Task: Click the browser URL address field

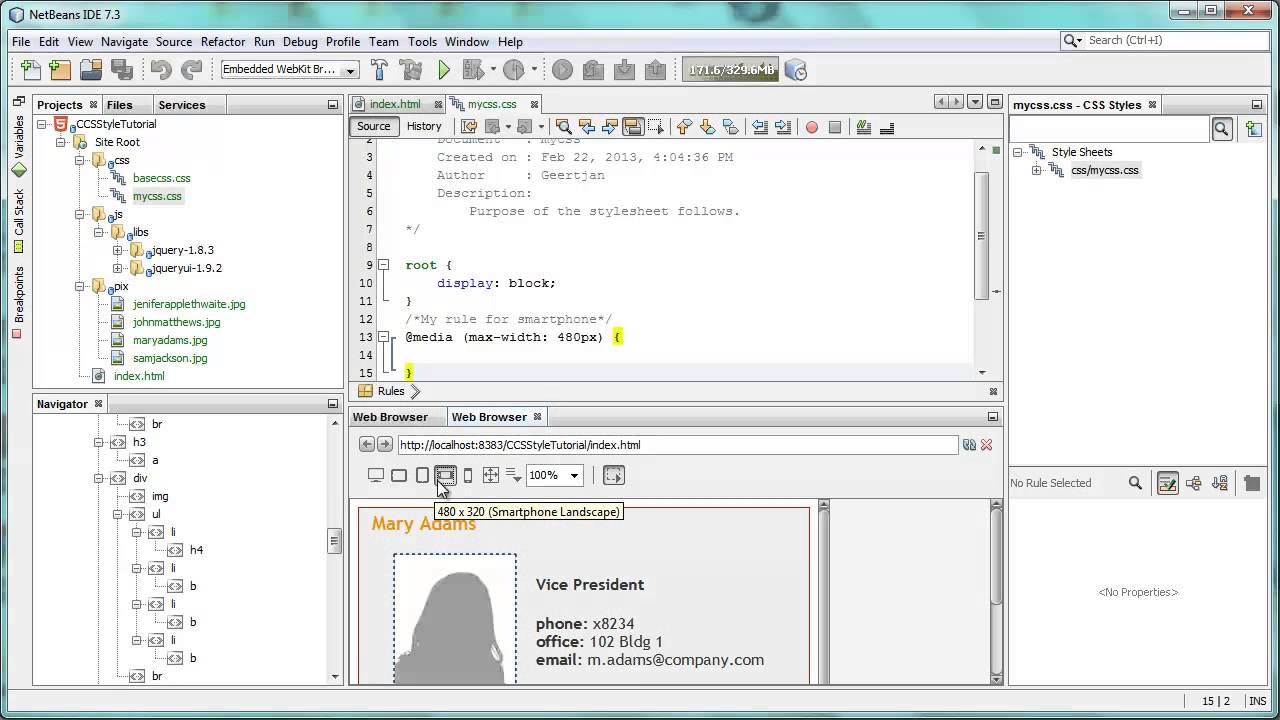Action: coord(678,445)
